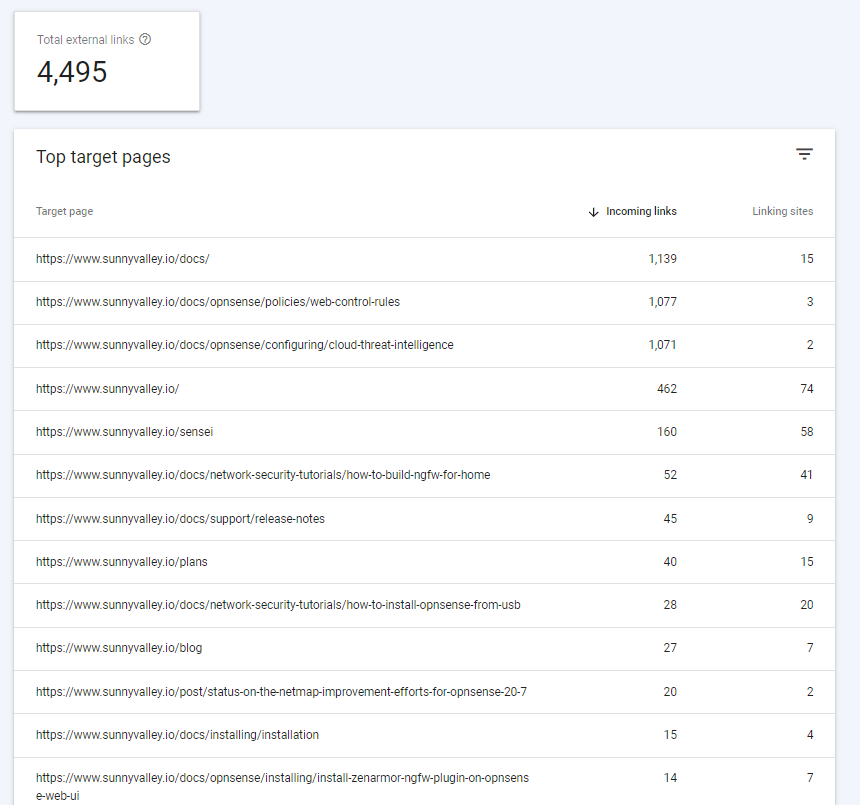Open the netmap-improvement-efforts post row
The width and height of the screenshot is (860, 805).
pos(425,692)
